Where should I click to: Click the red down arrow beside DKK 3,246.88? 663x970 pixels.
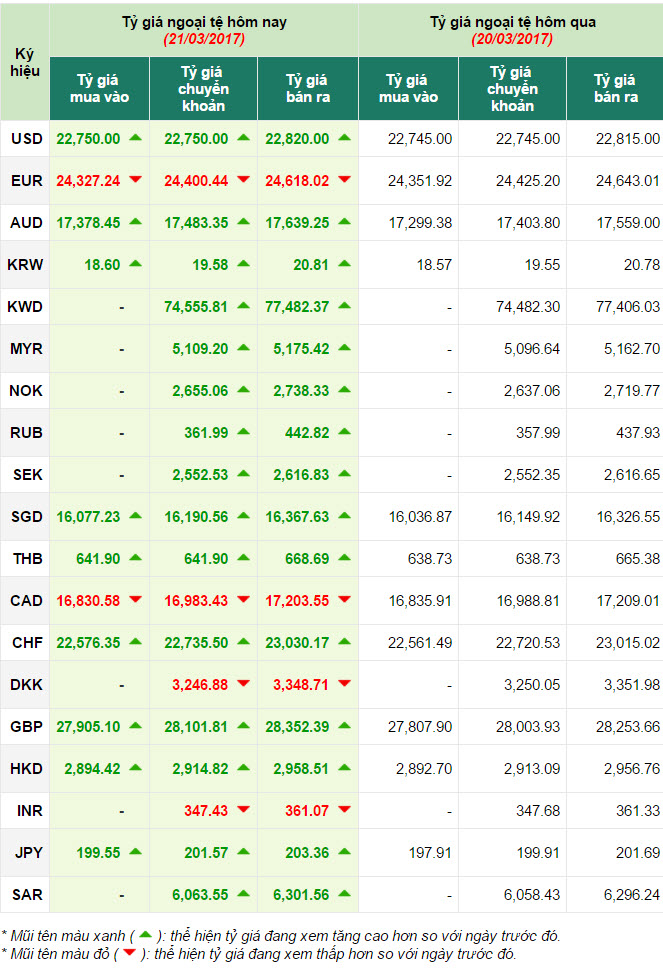[x=243, y=684]
